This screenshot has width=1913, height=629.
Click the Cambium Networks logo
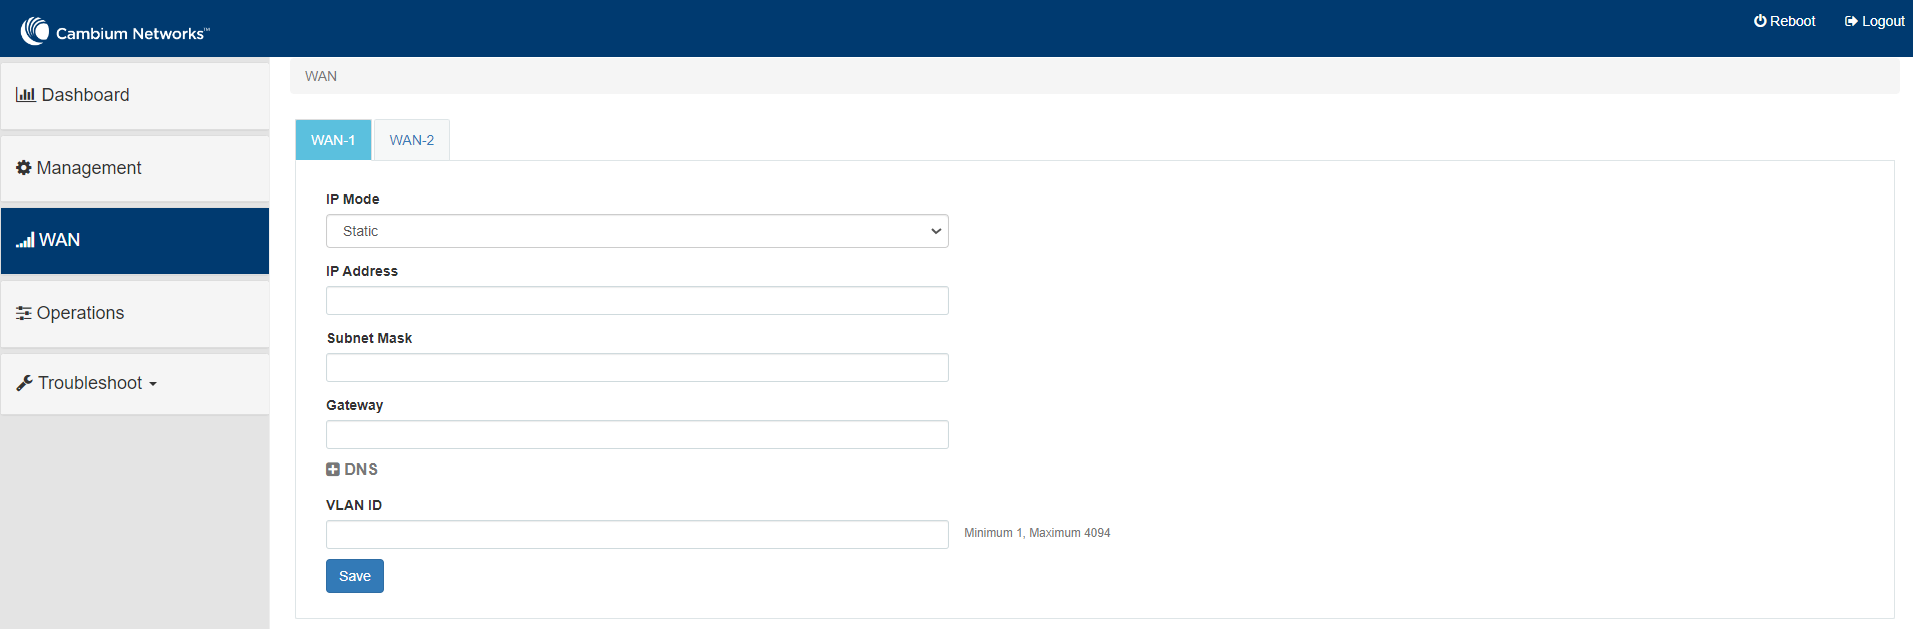(115, 31)
